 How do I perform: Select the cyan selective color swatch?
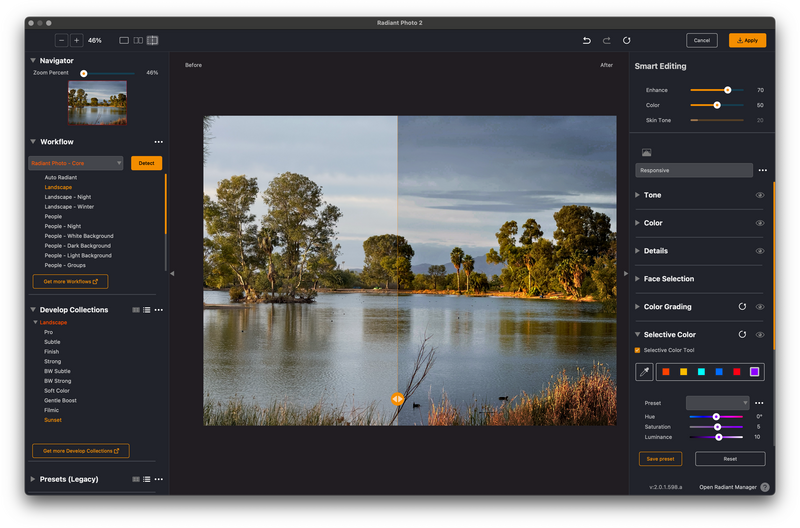click(701, 372)
